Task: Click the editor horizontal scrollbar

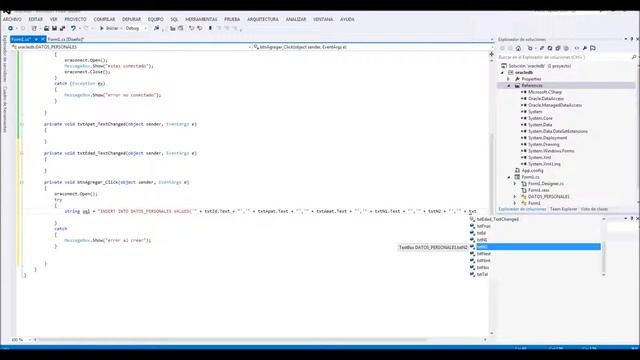Action: coord(233,340)
